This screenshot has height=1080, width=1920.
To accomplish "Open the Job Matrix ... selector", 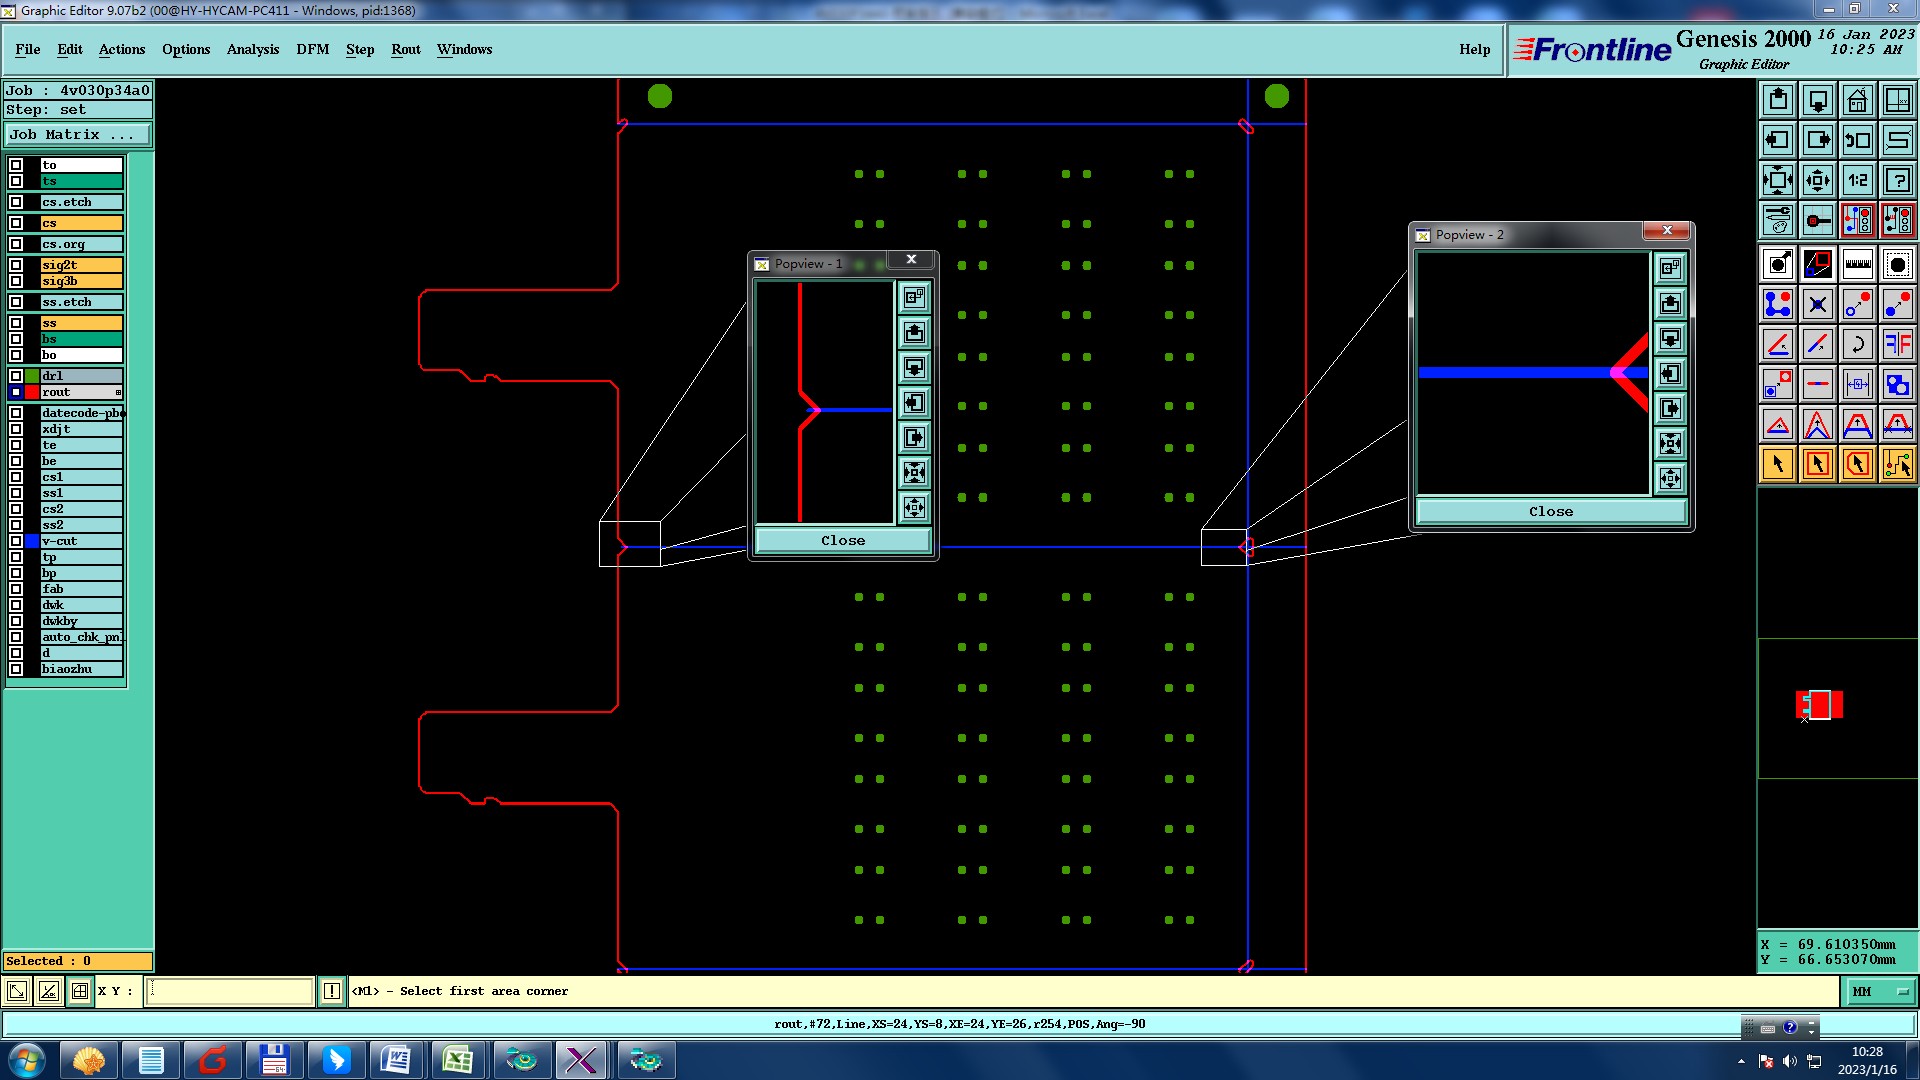I will click(78, 134).
